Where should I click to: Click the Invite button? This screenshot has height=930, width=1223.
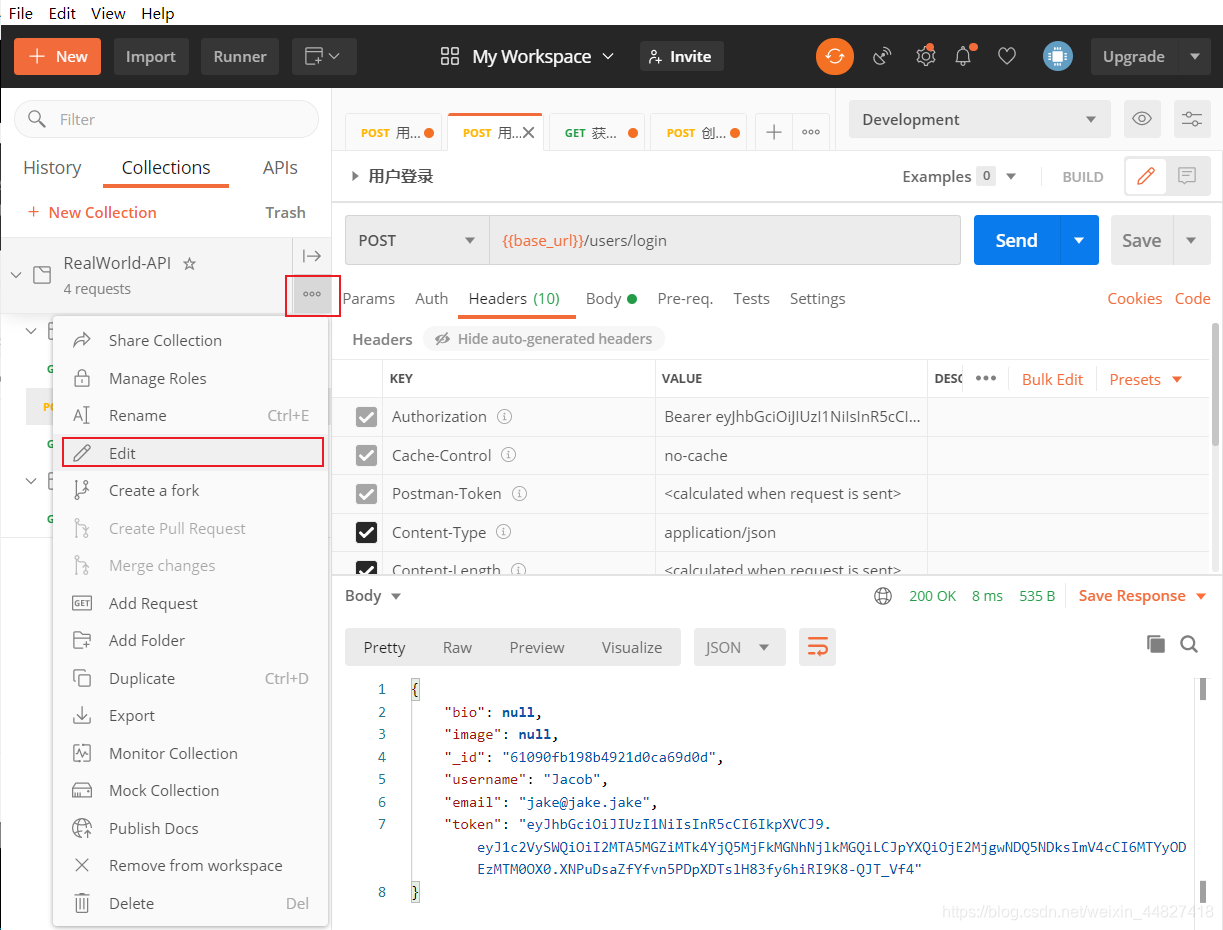click(x=680, y=56)
